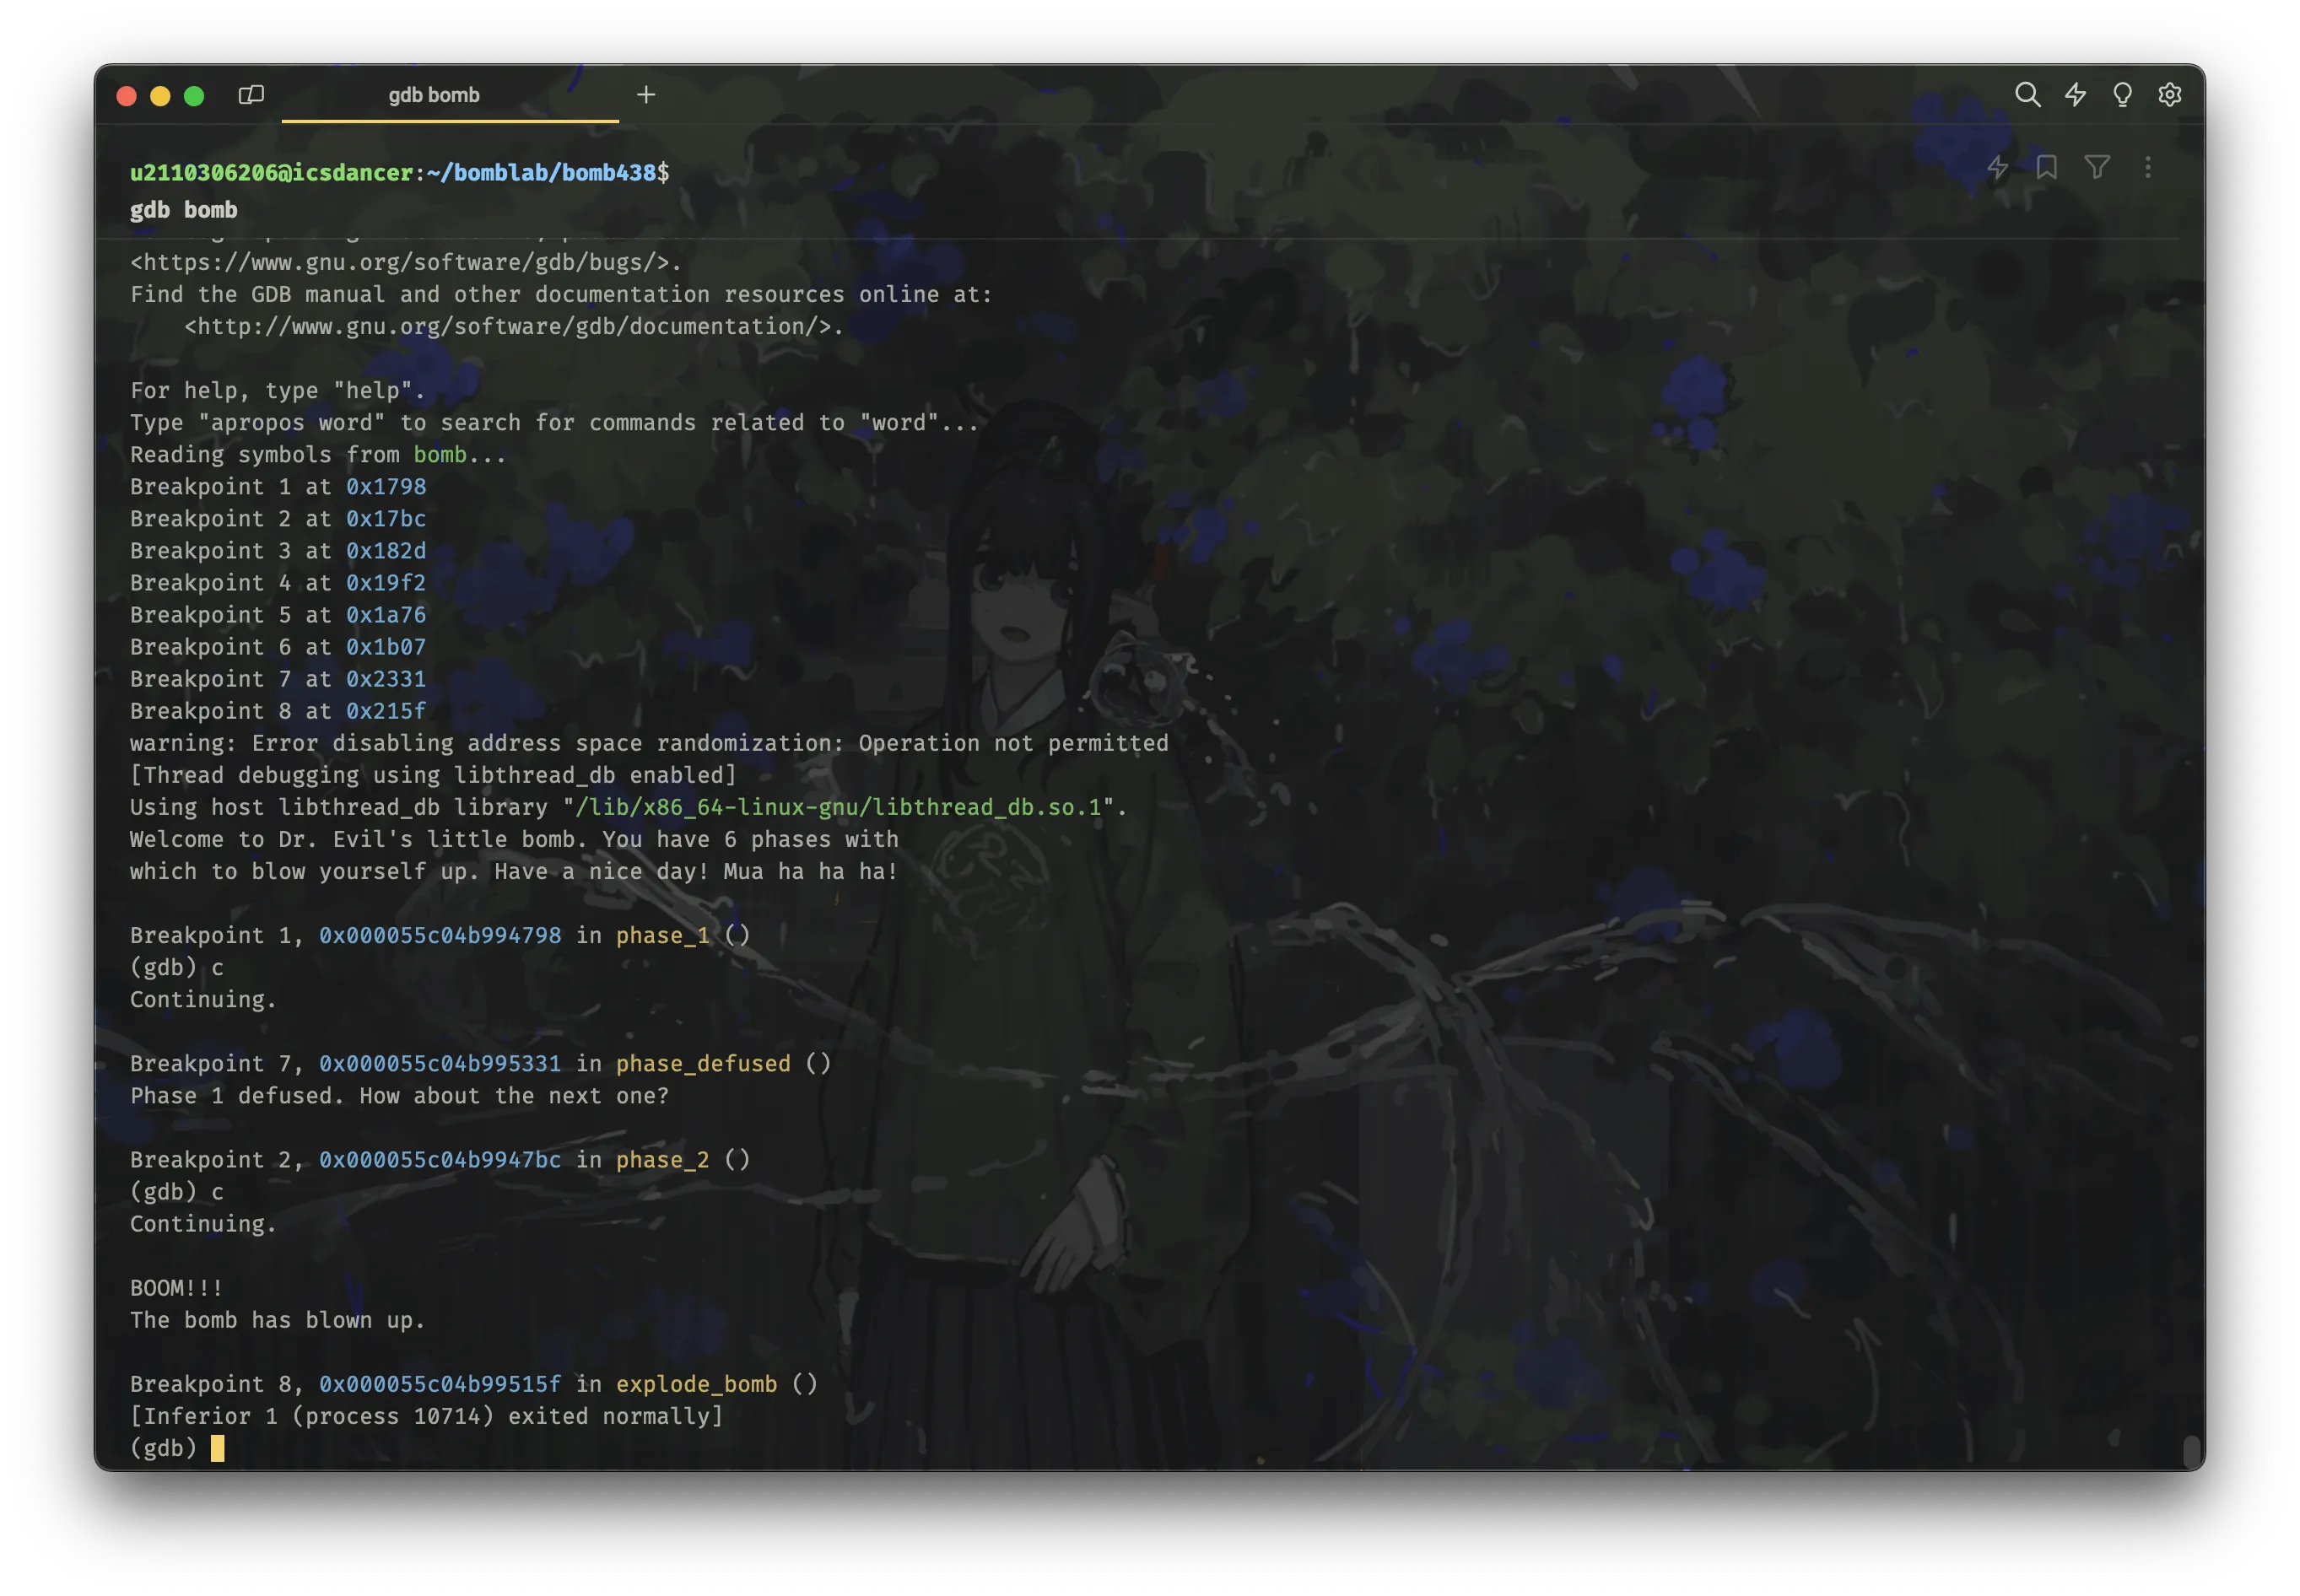Click the libthread_db.so.1 library path
Image resolution: width=2300 pixels, height=1596 pixels.
tap(838, 808)
